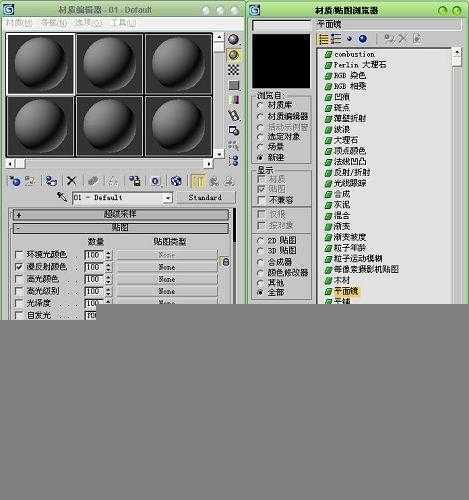Click the 高光颜色 amount spinner arrows
The height and width of the screenshot is (500, 469).
108,279
